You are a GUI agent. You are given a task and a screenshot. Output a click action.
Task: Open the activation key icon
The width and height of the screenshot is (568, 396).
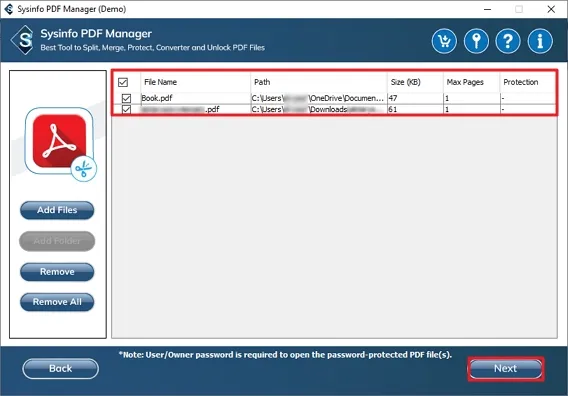pyautogui.click(x=476, y=41)
